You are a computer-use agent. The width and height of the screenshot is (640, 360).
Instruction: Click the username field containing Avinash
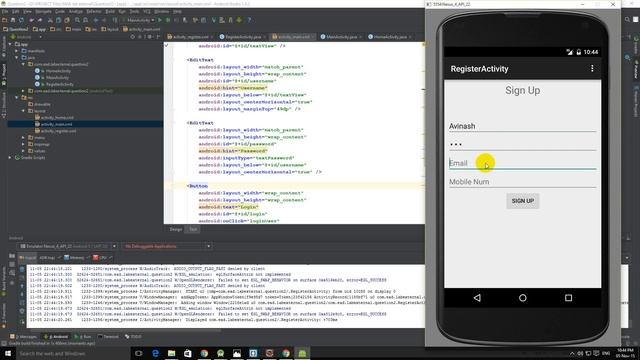pyautogui.click(x=522, y=126)
